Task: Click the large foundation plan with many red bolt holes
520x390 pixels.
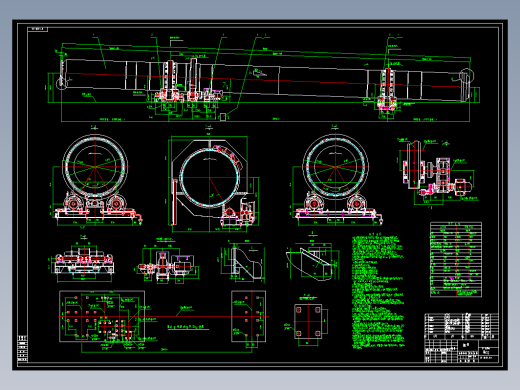Action: pos(102,316)
